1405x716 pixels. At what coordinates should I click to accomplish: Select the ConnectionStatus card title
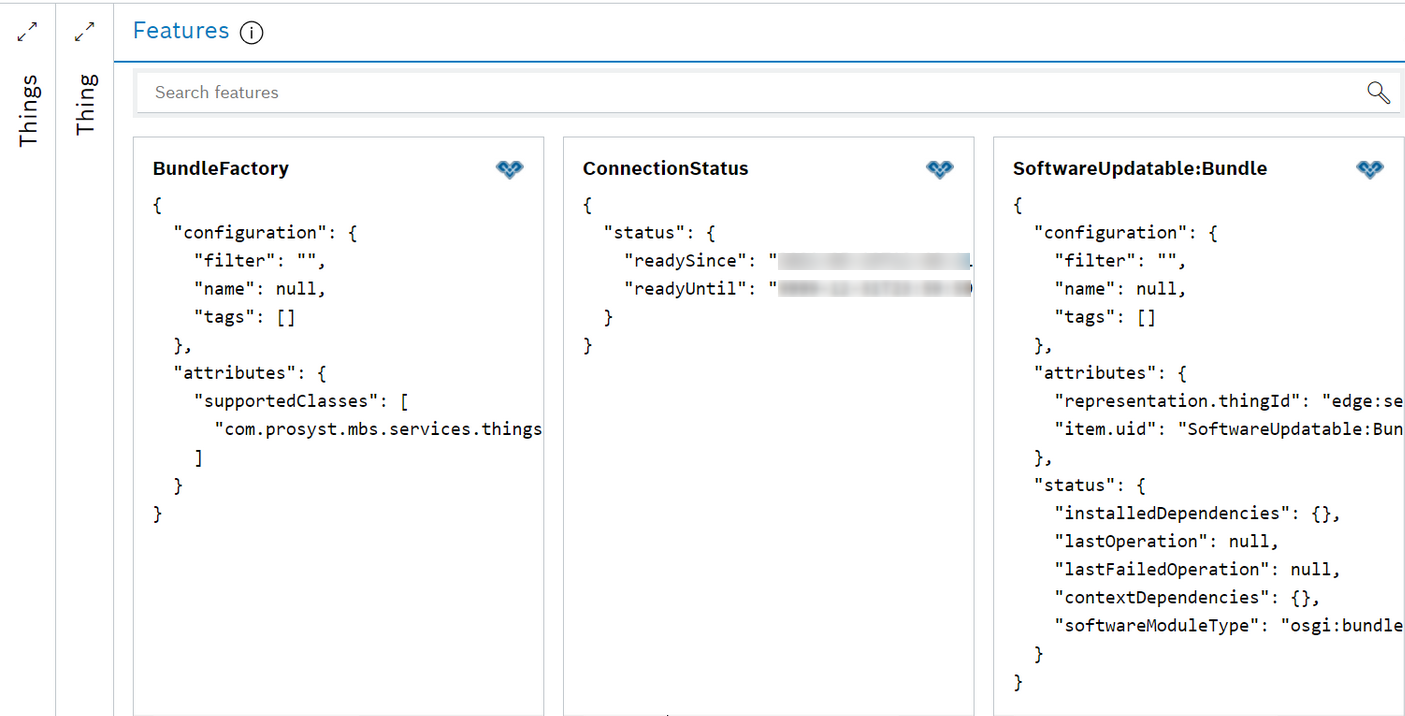665,168
